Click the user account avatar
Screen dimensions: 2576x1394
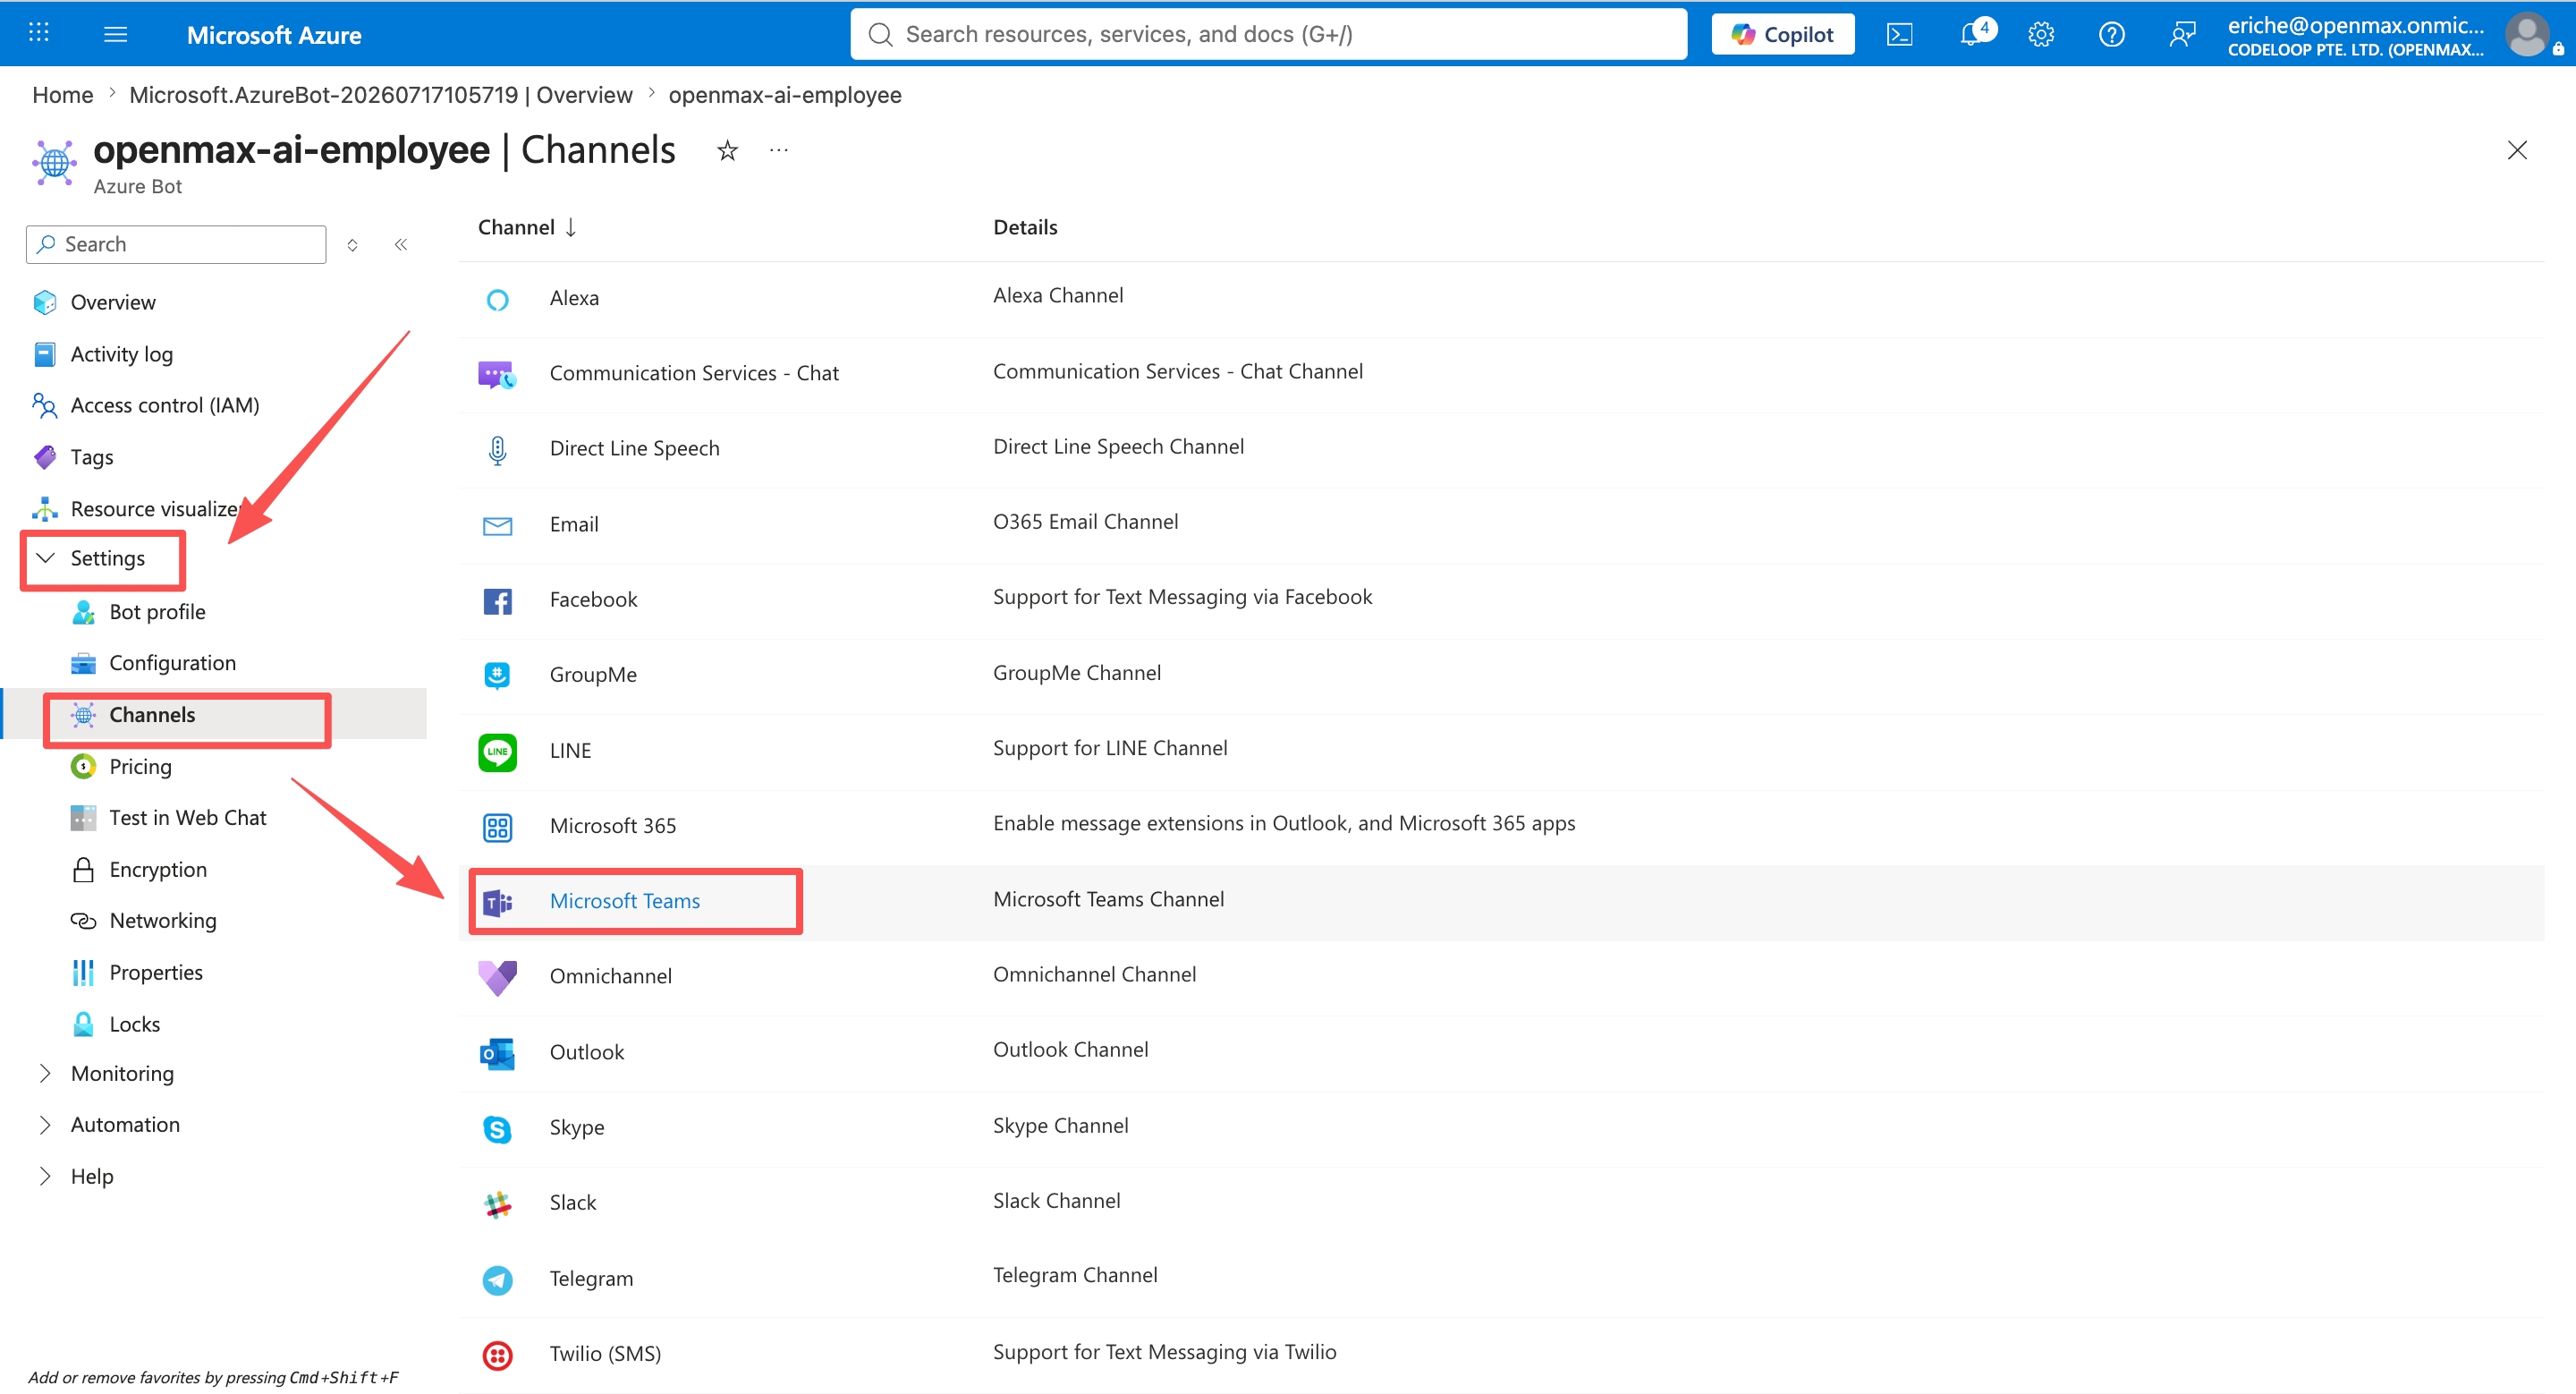2526,34
